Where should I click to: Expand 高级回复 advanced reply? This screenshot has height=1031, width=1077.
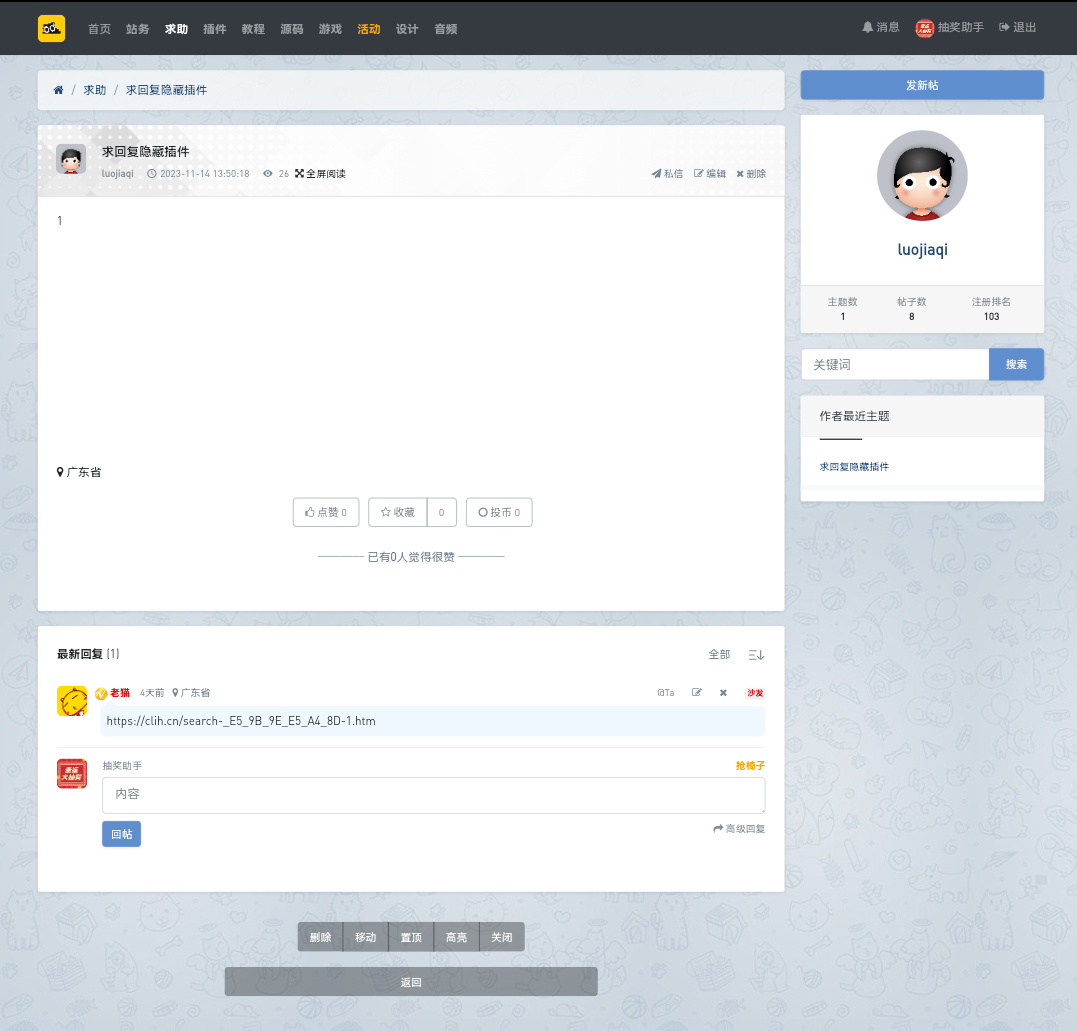pos(739,829)
